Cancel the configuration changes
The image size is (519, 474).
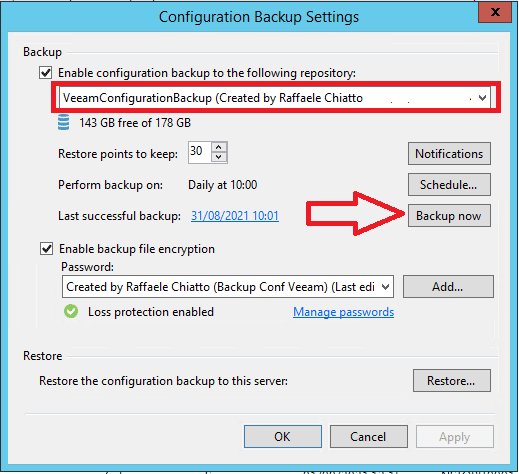[369, 437]
